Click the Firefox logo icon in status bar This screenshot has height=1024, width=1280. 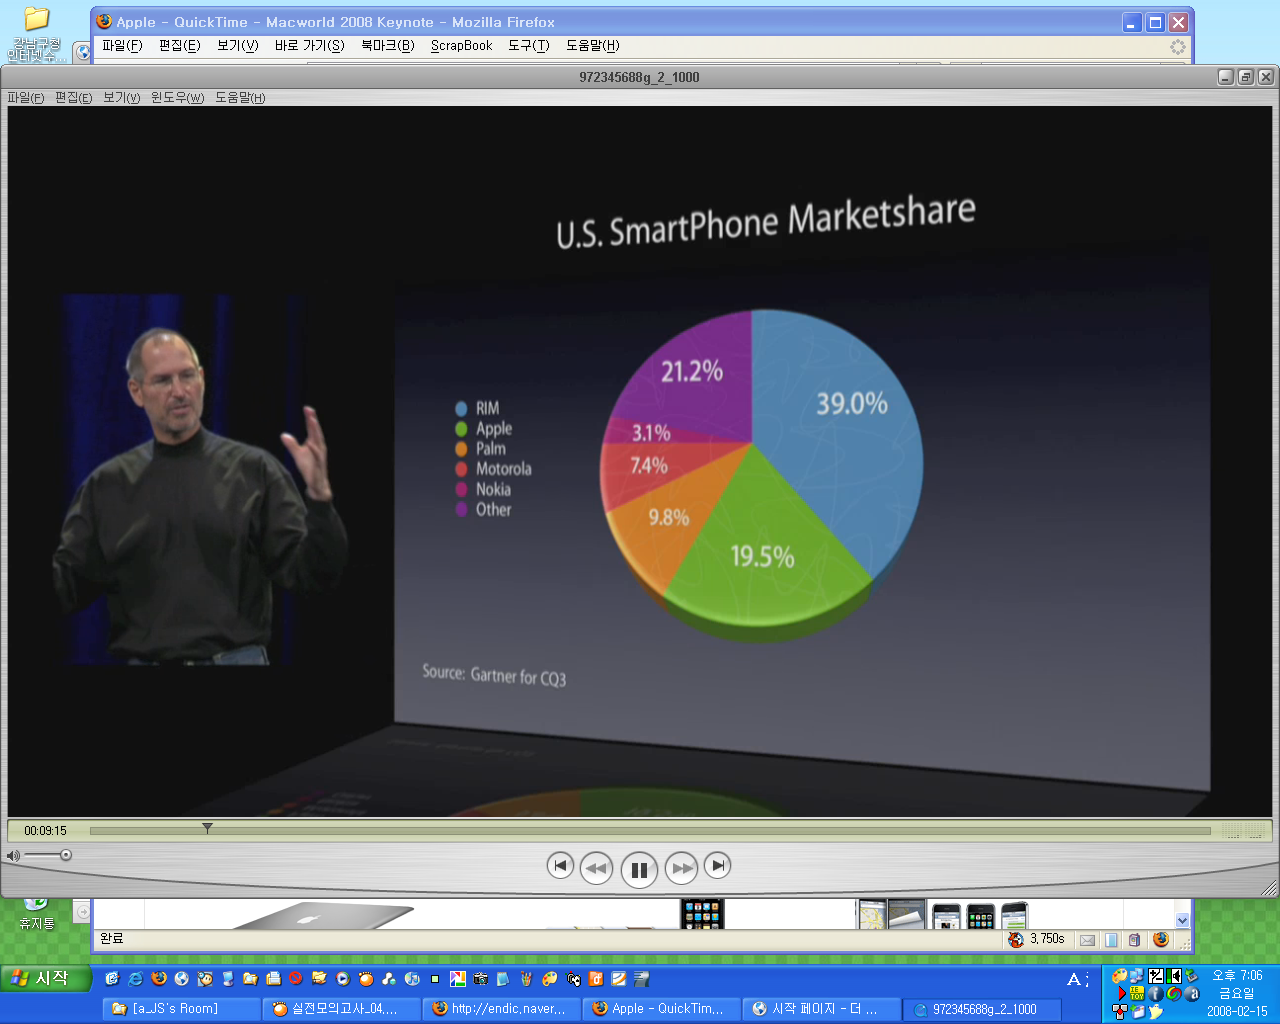click(1160, 939)
